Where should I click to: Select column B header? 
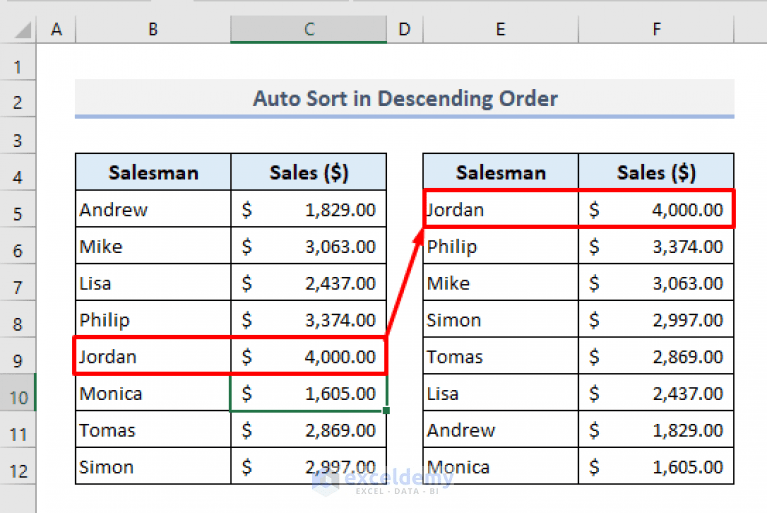[153, 29]
